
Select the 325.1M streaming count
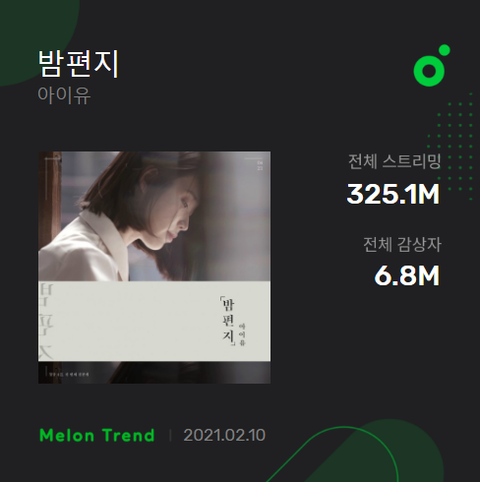click(x=393, y=194)
